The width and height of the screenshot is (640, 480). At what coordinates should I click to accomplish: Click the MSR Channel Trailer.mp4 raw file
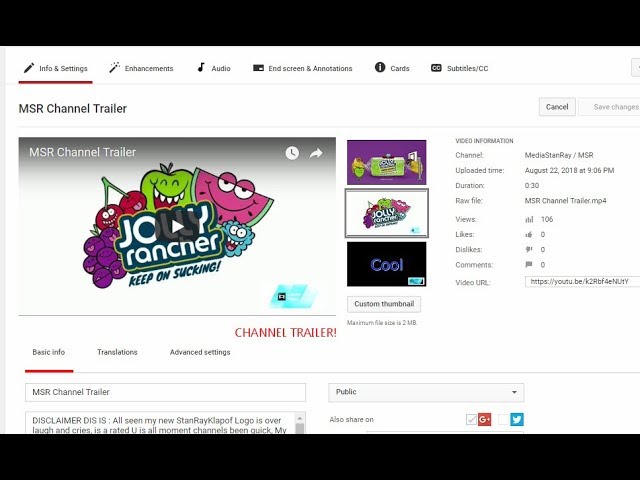565,201
